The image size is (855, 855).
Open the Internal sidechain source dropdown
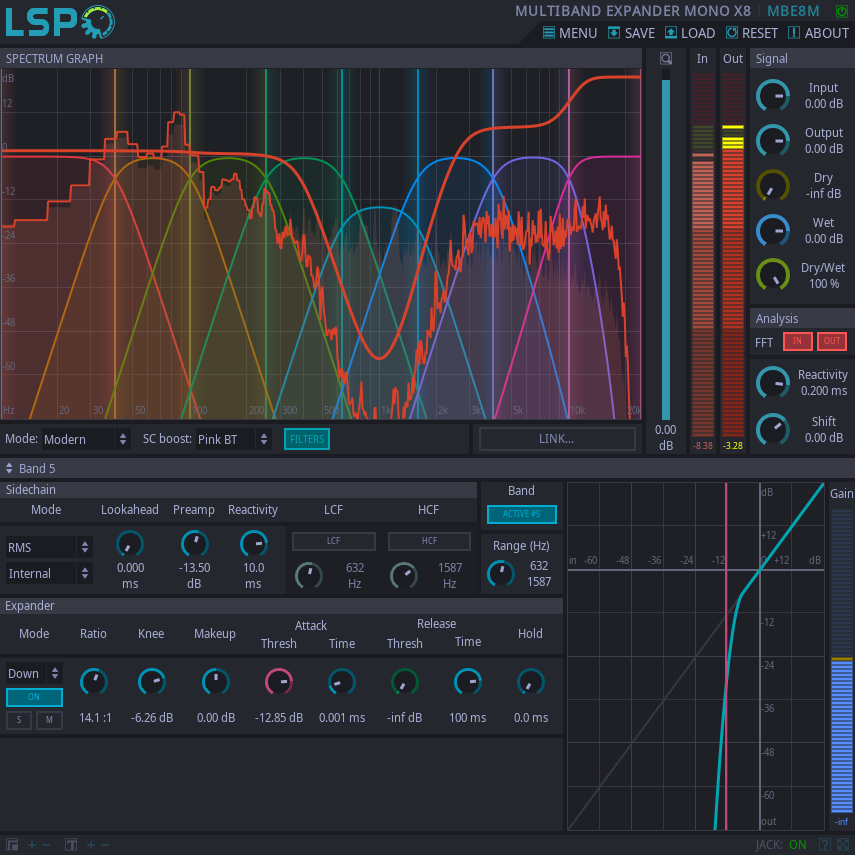pyautogui.click(x=49, y=574)
